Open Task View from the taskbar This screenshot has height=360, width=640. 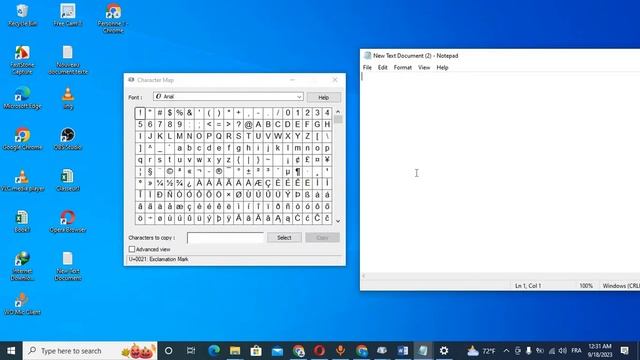(x=191, y=351)
